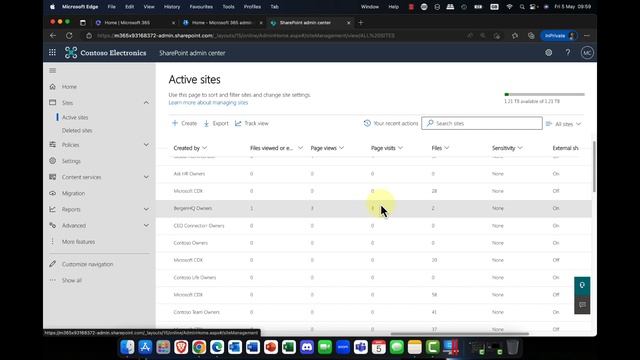This screenshot has height=360, width=640.
Task: Open PowerPoint from the dock
Action: (x=271, y=347)
